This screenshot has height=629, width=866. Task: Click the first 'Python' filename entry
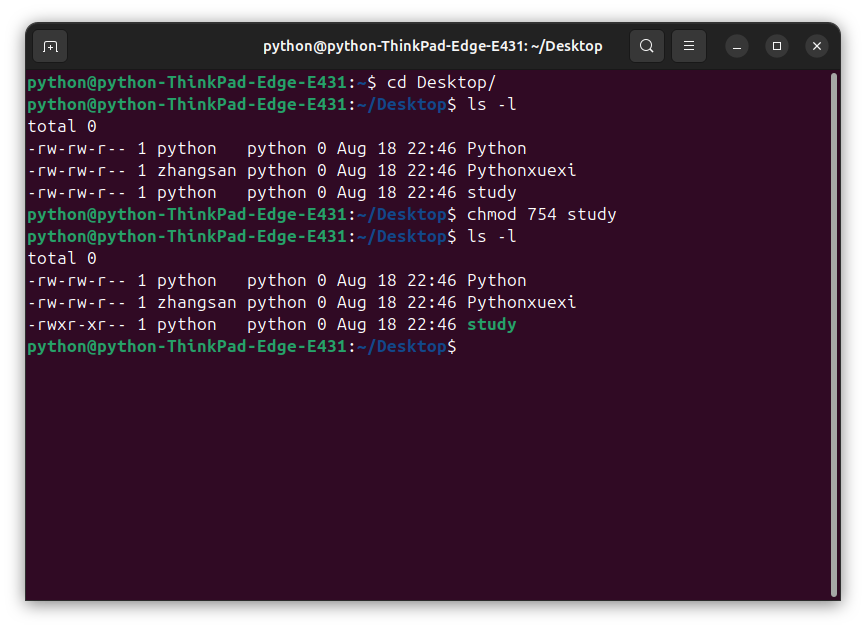(x=497, y=149)
